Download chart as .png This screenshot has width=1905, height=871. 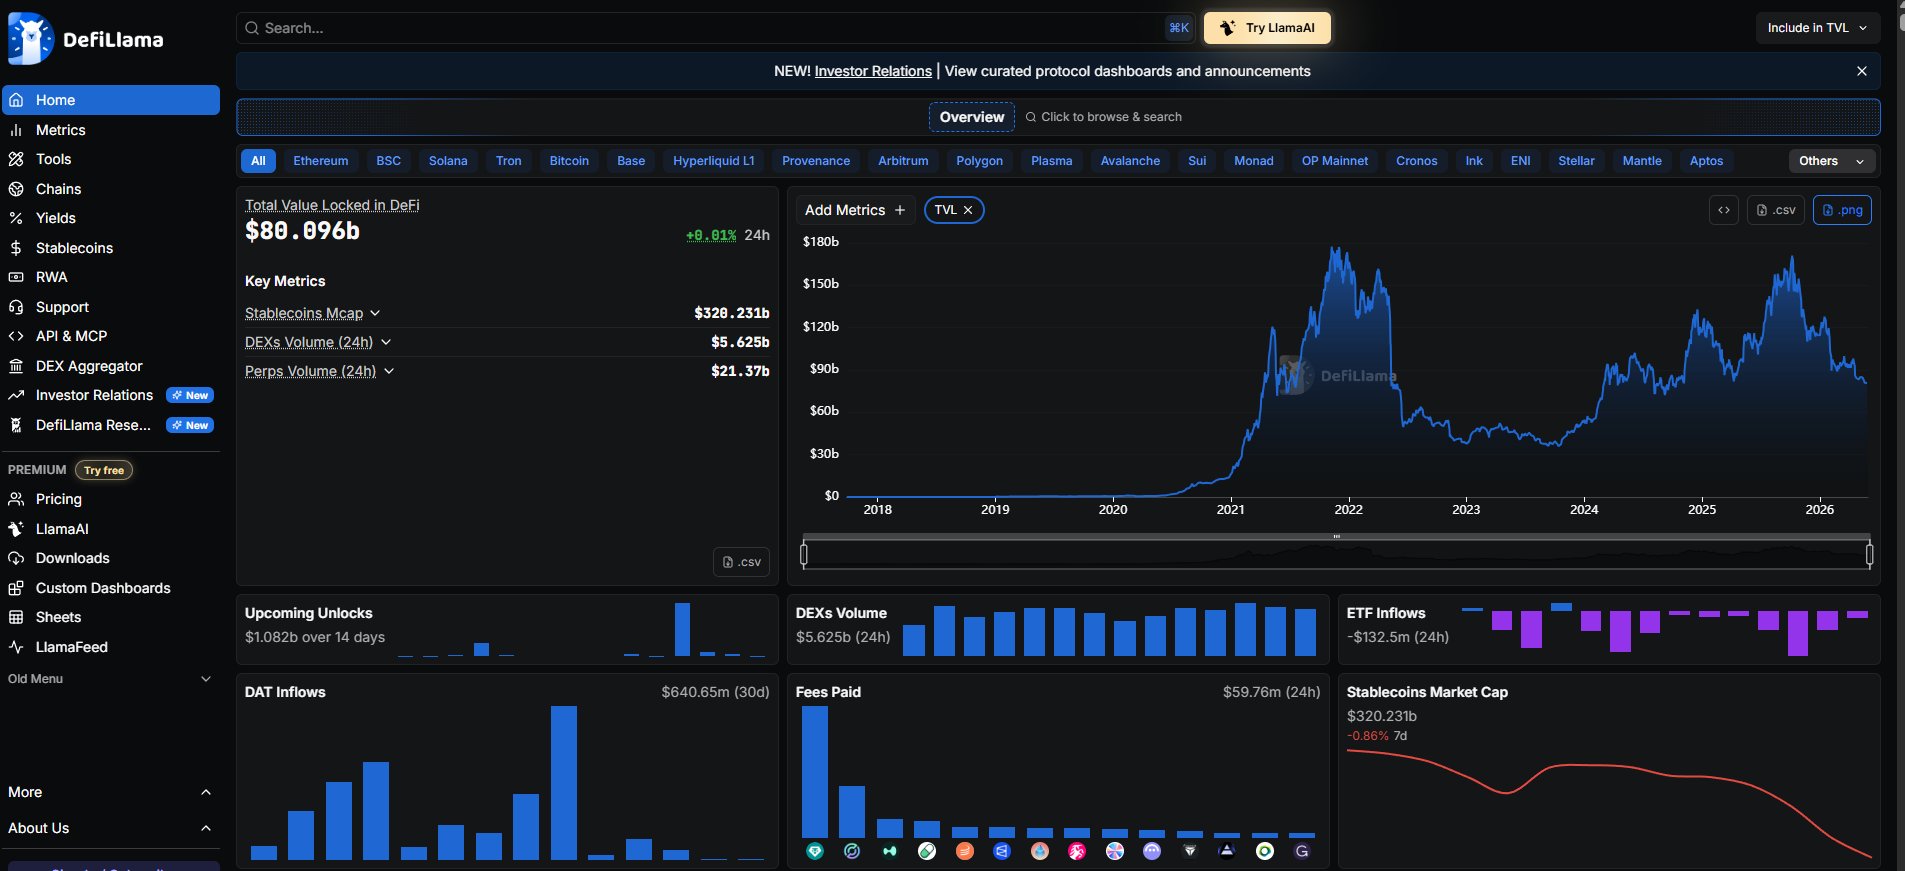click(x=1842, y=210)
